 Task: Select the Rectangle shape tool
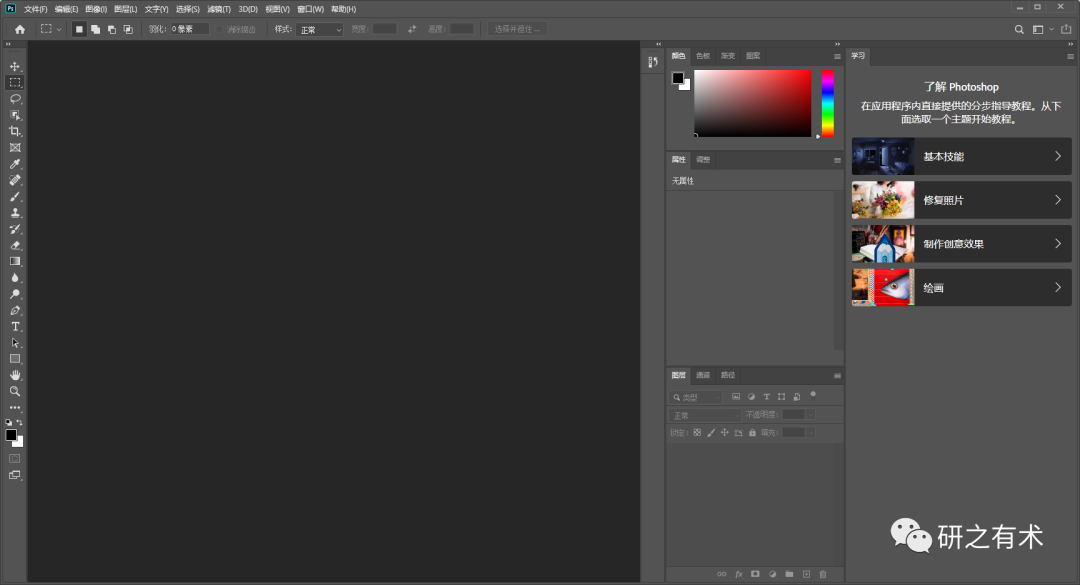[14, 359]
